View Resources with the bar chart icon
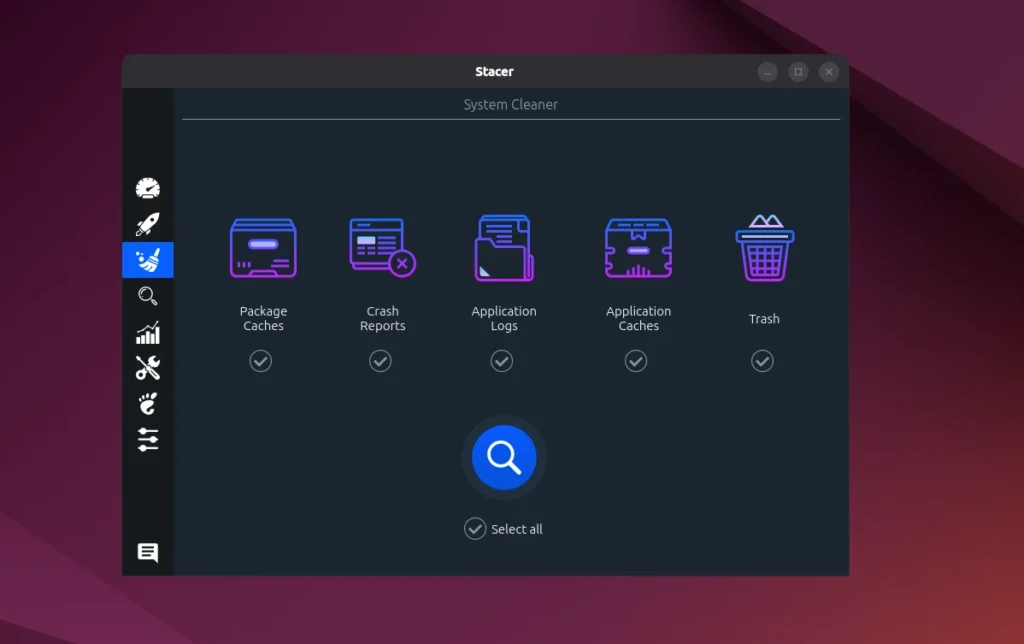 pos(147,332)
